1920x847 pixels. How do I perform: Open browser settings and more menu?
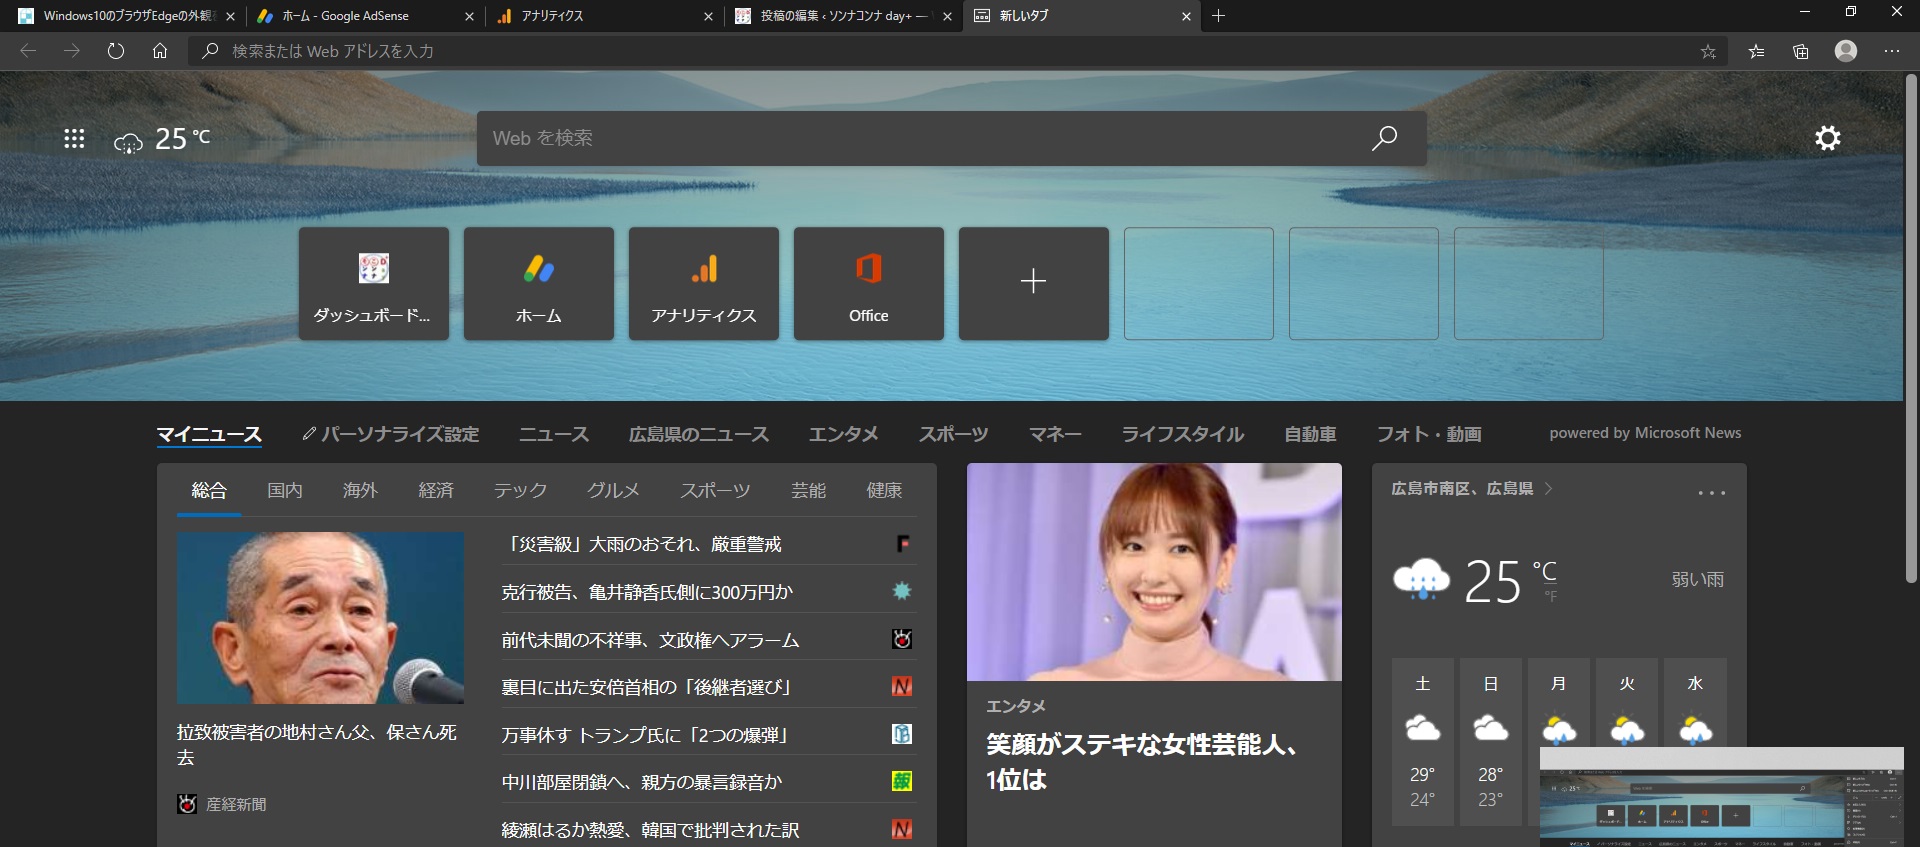1892,51
